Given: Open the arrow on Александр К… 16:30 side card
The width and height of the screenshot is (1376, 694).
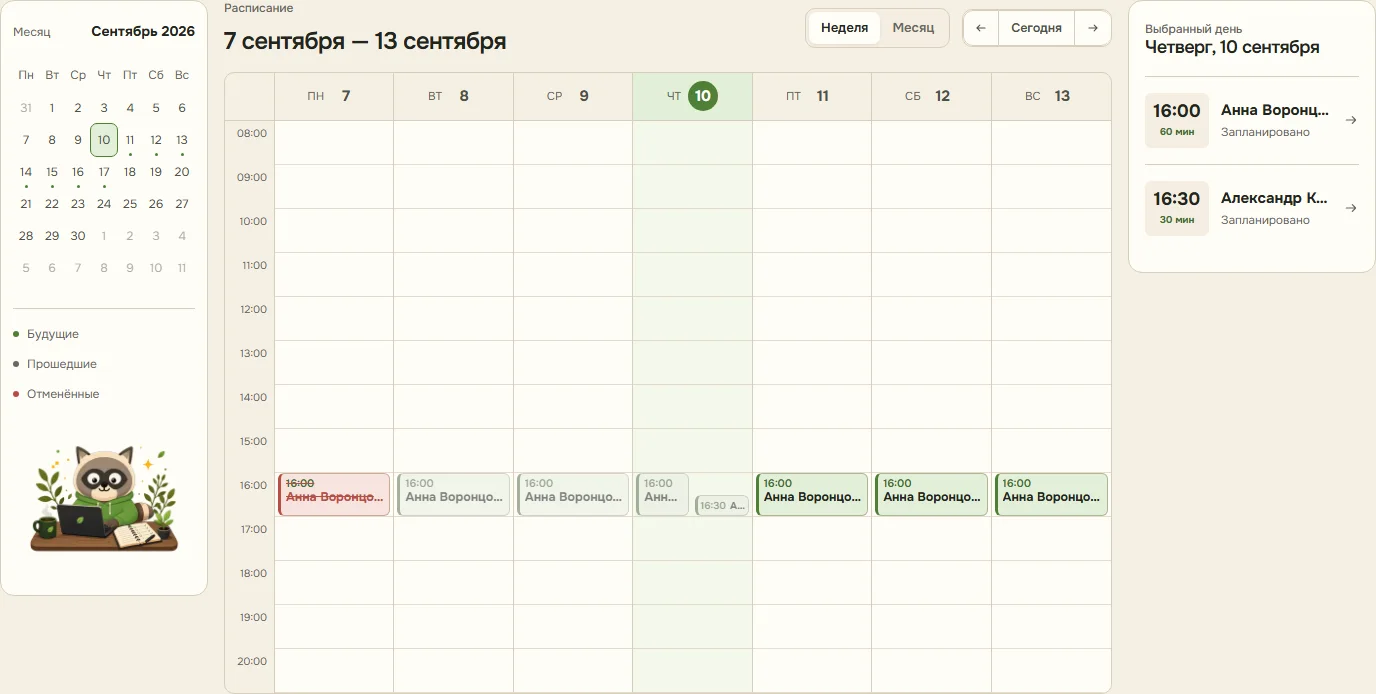Looking at the screenshot, I should pyautogui.click(x=1351, y=208).
